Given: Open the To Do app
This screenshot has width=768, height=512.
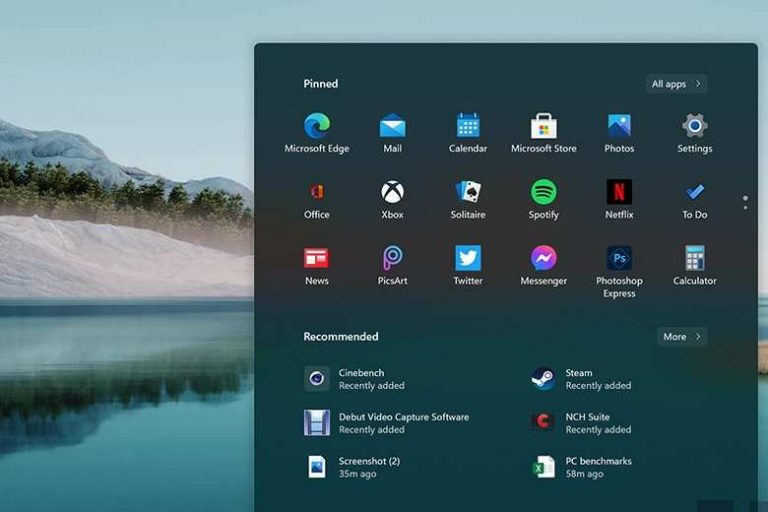Looking at the screenshot, I should [695, 199].
